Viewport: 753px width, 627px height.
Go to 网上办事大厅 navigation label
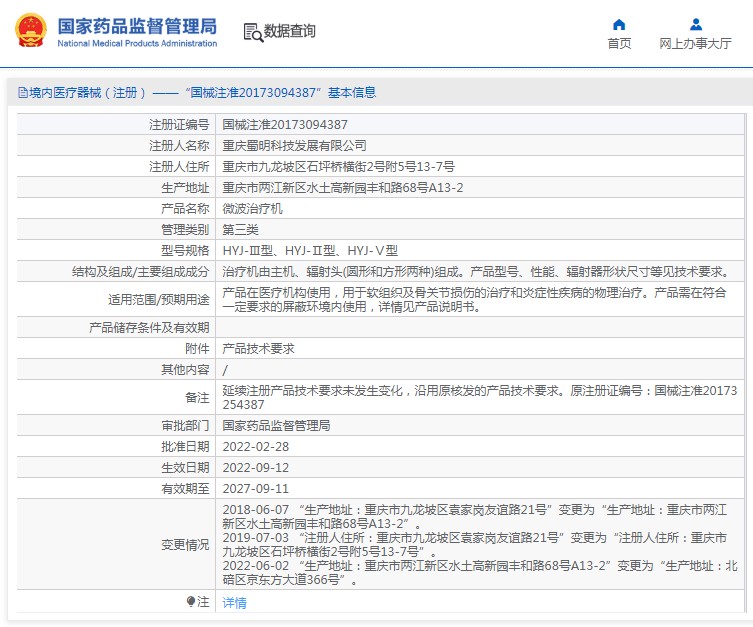click(x=695, y=44)
